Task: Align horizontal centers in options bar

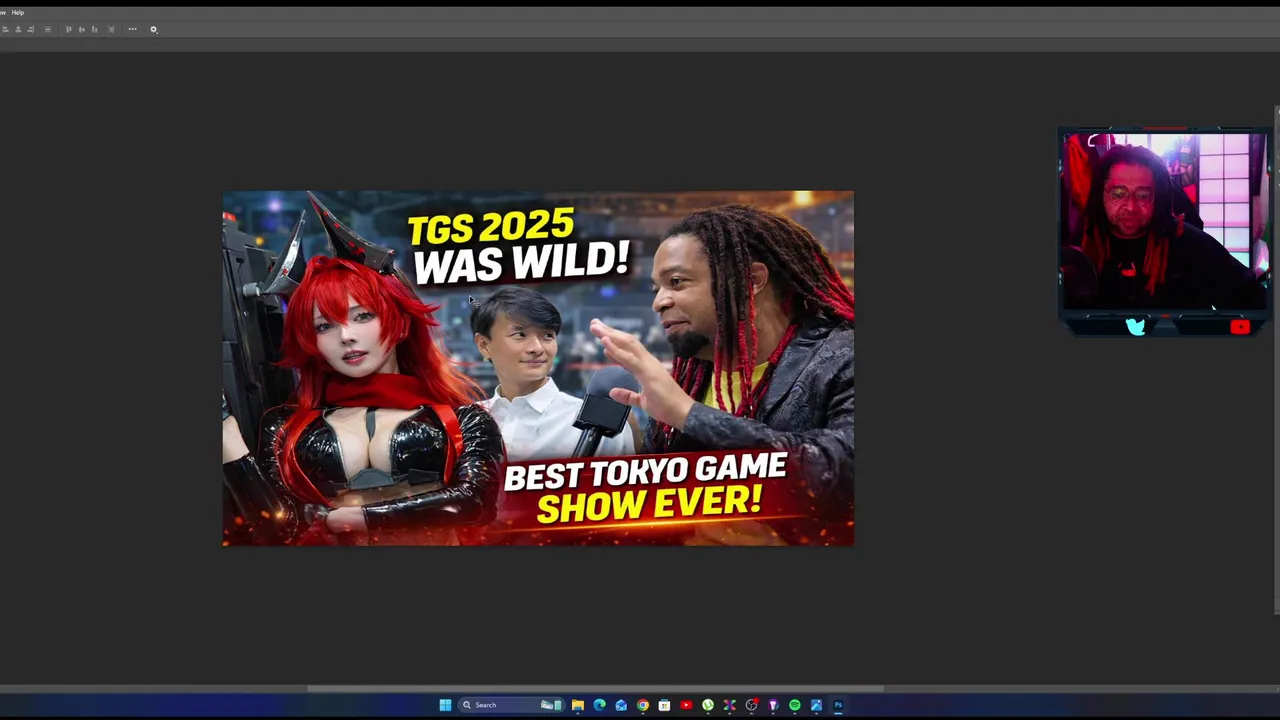Action: 18,29
